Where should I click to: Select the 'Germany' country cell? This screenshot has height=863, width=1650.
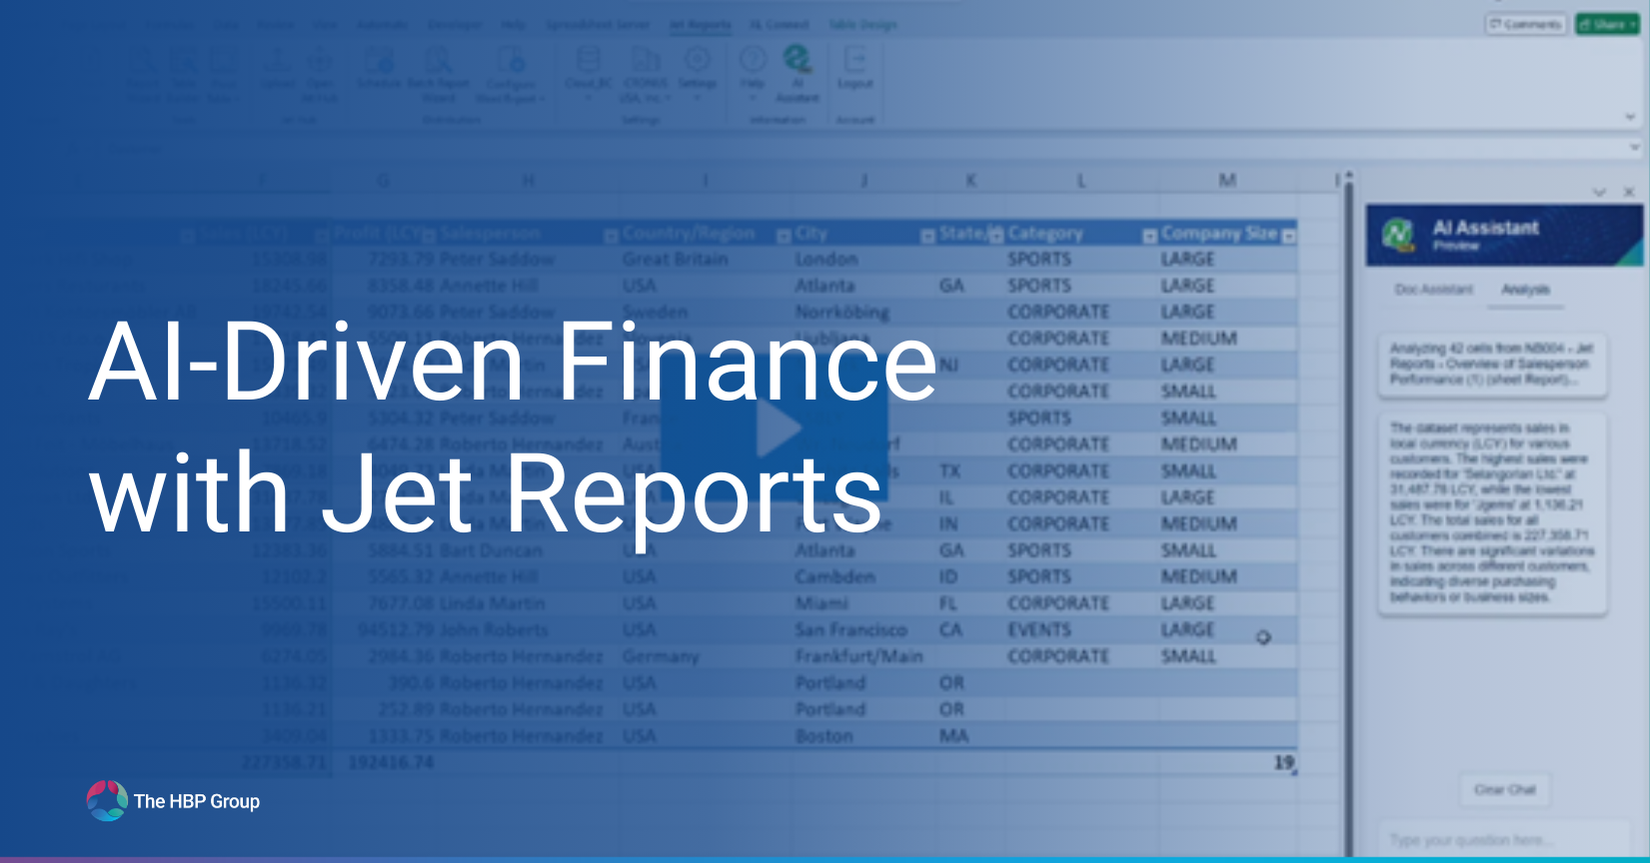(x=704, y=656)
